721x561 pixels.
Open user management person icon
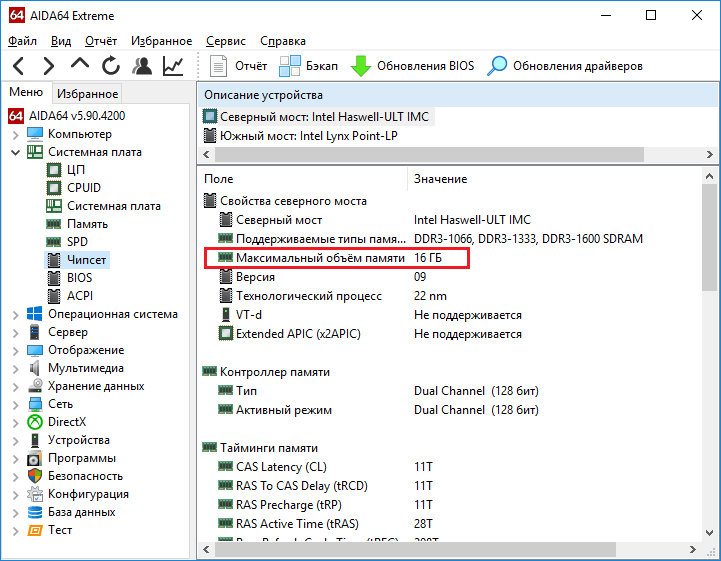(142, 66)
